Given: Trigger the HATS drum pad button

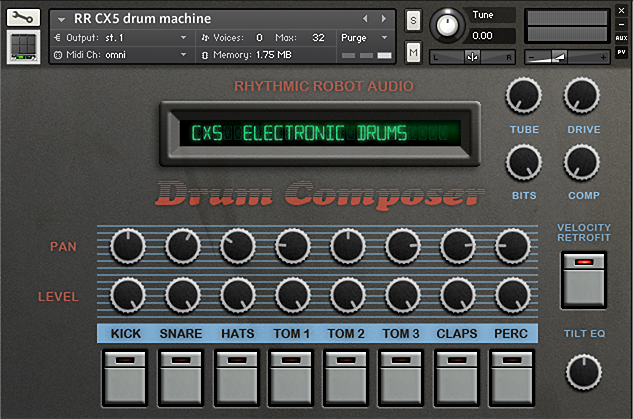Looking at the screenshot, I should coord(237,378).
